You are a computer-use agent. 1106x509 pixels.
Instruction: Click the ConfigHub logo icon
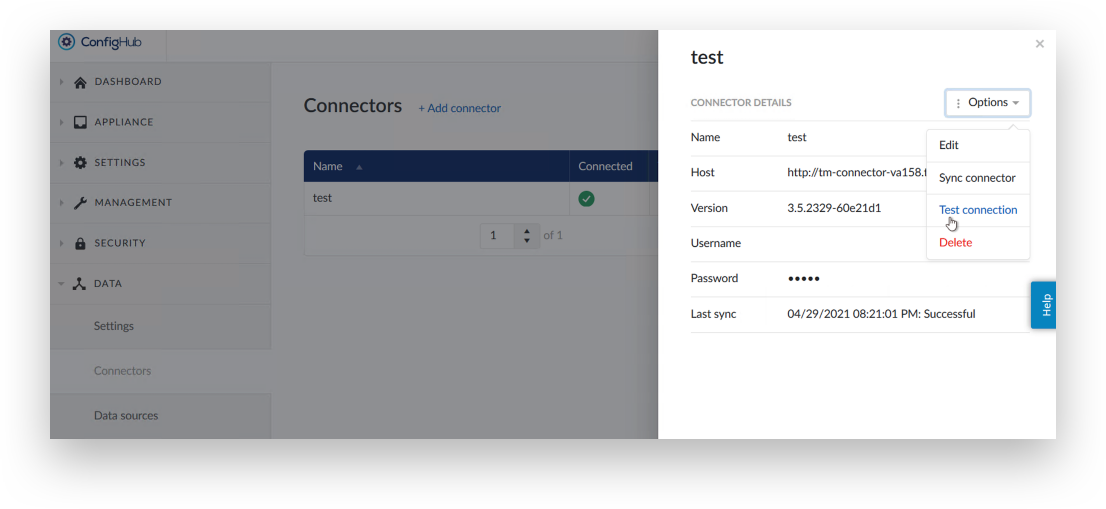point(66,42)
